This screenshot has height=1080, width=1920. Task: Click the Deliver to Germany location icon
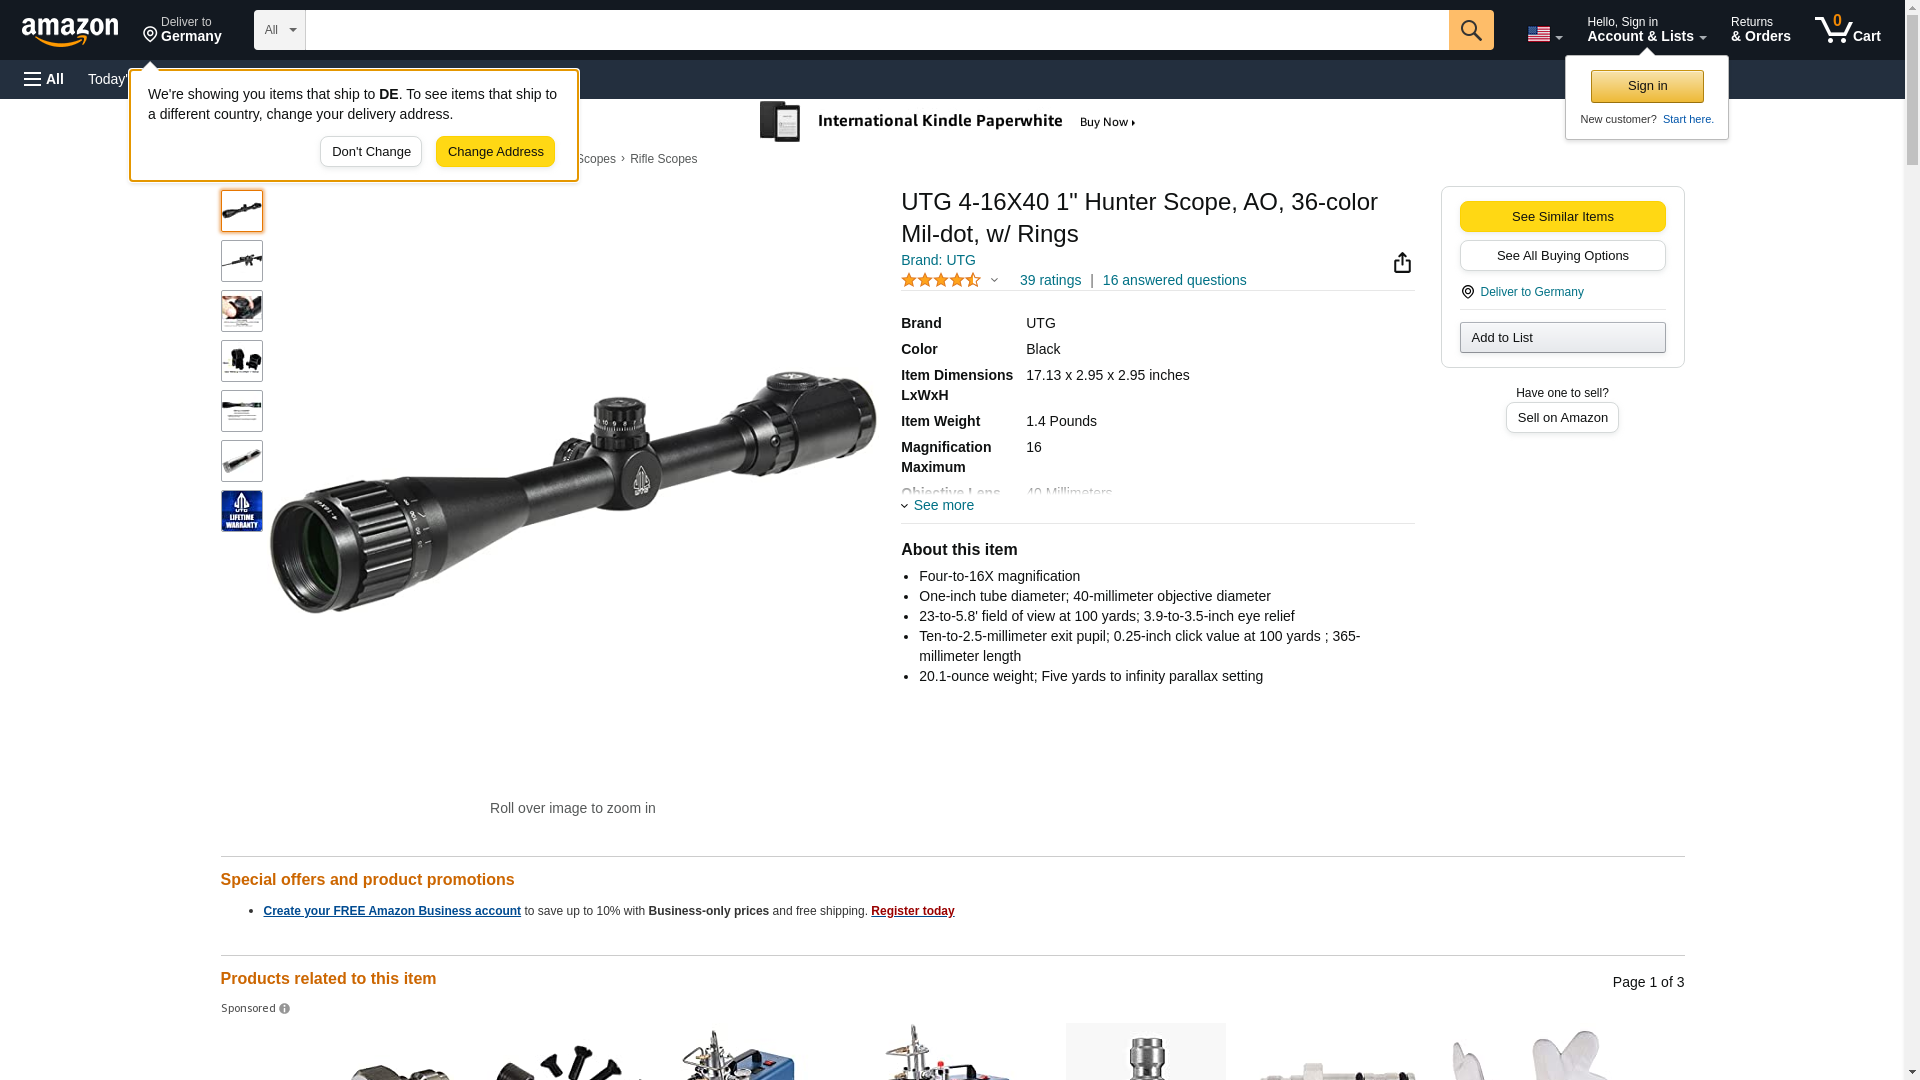(x=1467, y=292)
